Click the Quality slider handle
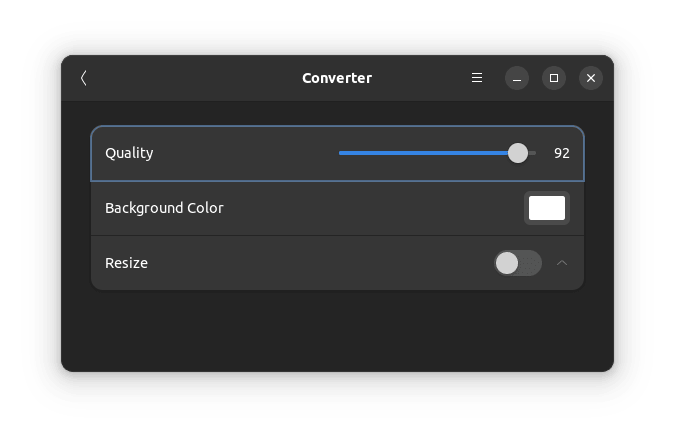Image resolution: width=675 pixels, height=439 pixels. tap(517, 153)
